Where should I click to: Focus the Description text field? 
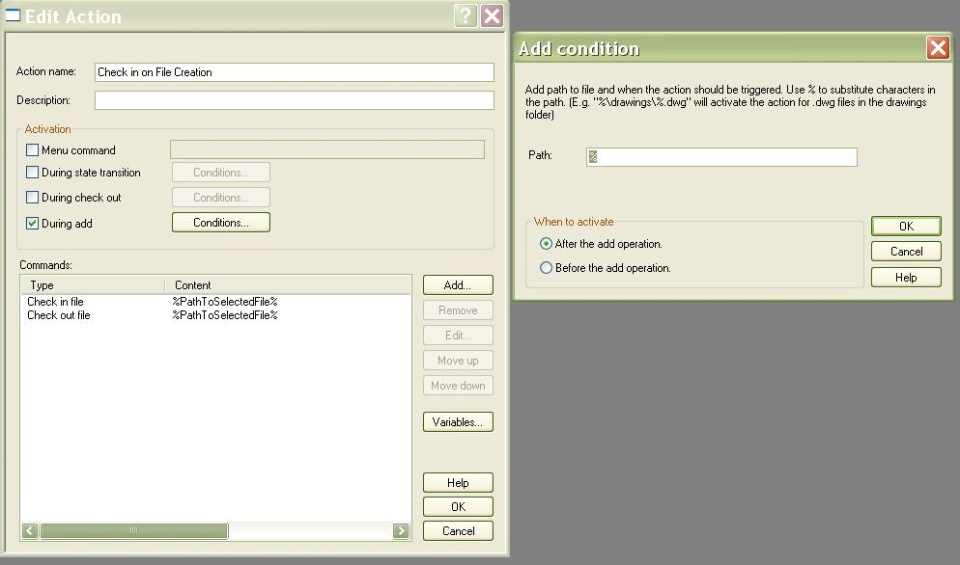pos(294,100)
